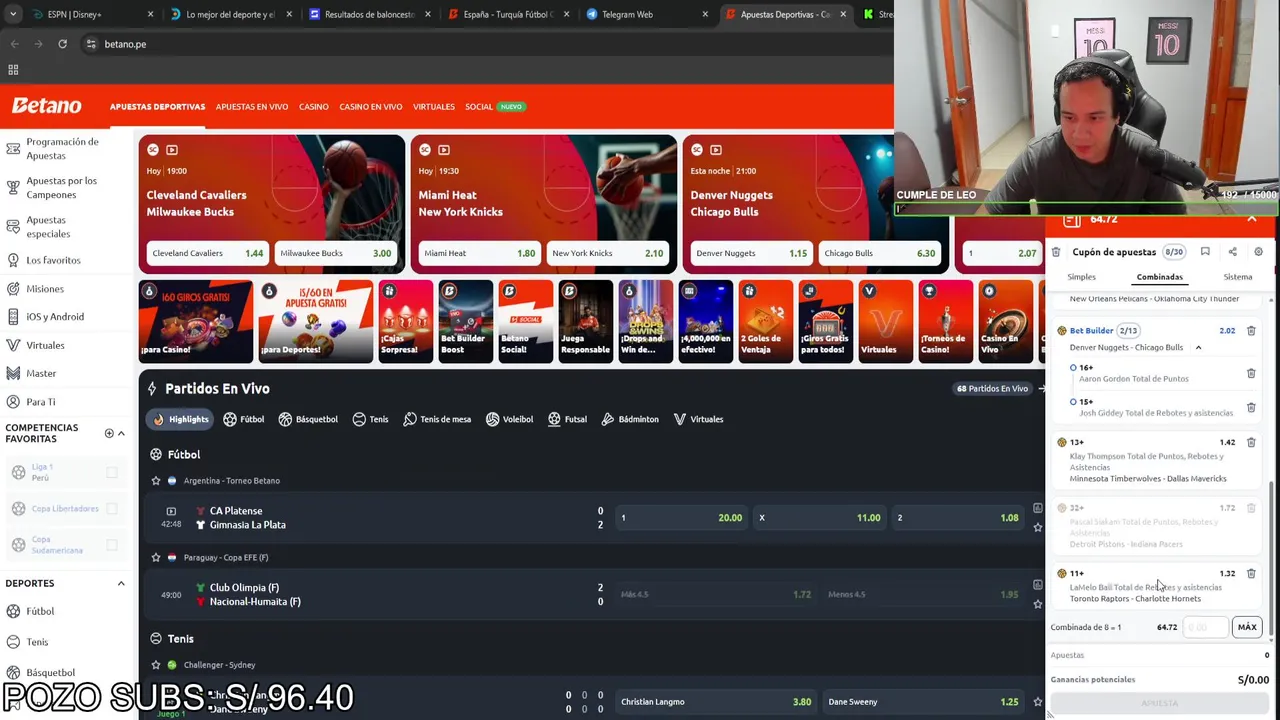This screenshot has height=720, width=1280.
Task: Remove the Aaron Gordon Total de Puntos pick
Action: coord(1251,373)
